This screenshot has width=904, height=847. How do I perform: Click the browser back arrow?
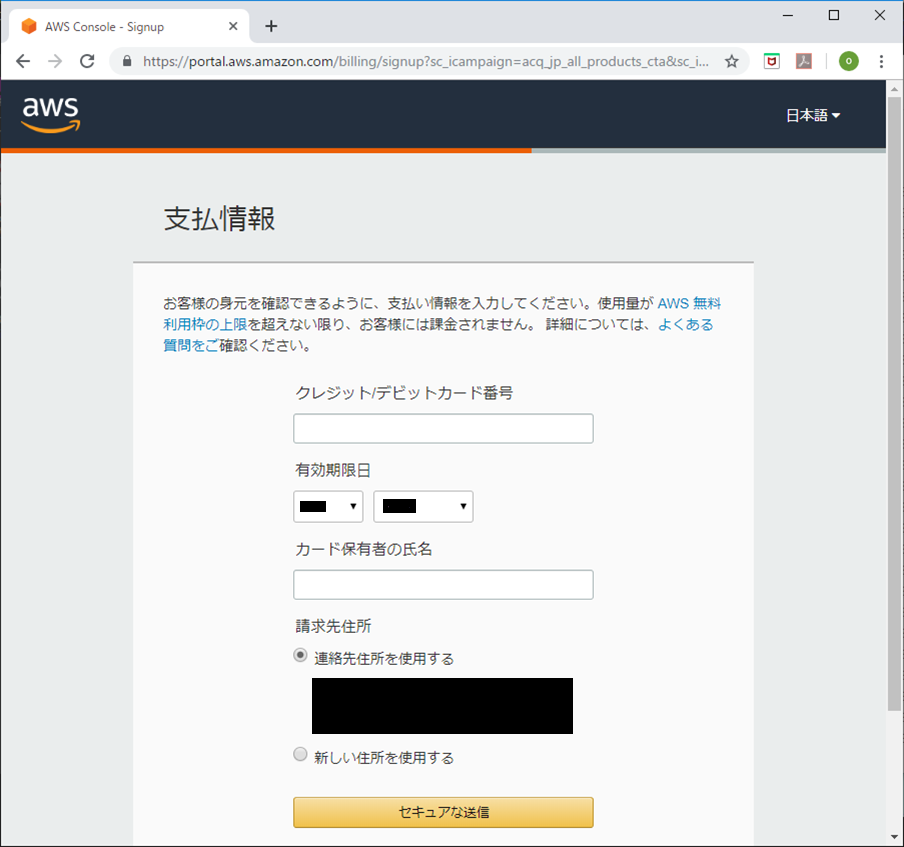tap(23, 61)
